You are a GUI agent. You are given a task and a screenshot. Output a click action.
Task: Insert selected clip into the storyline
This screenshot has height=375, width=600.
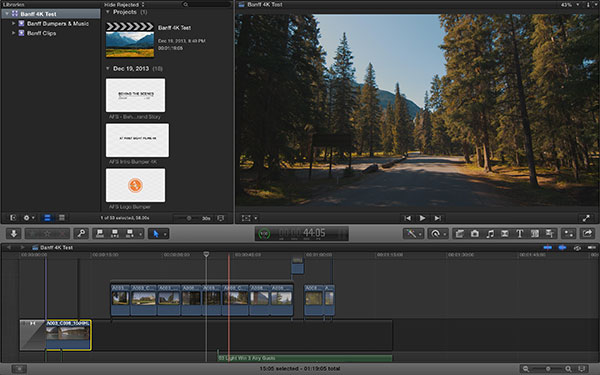coord(115,233)
